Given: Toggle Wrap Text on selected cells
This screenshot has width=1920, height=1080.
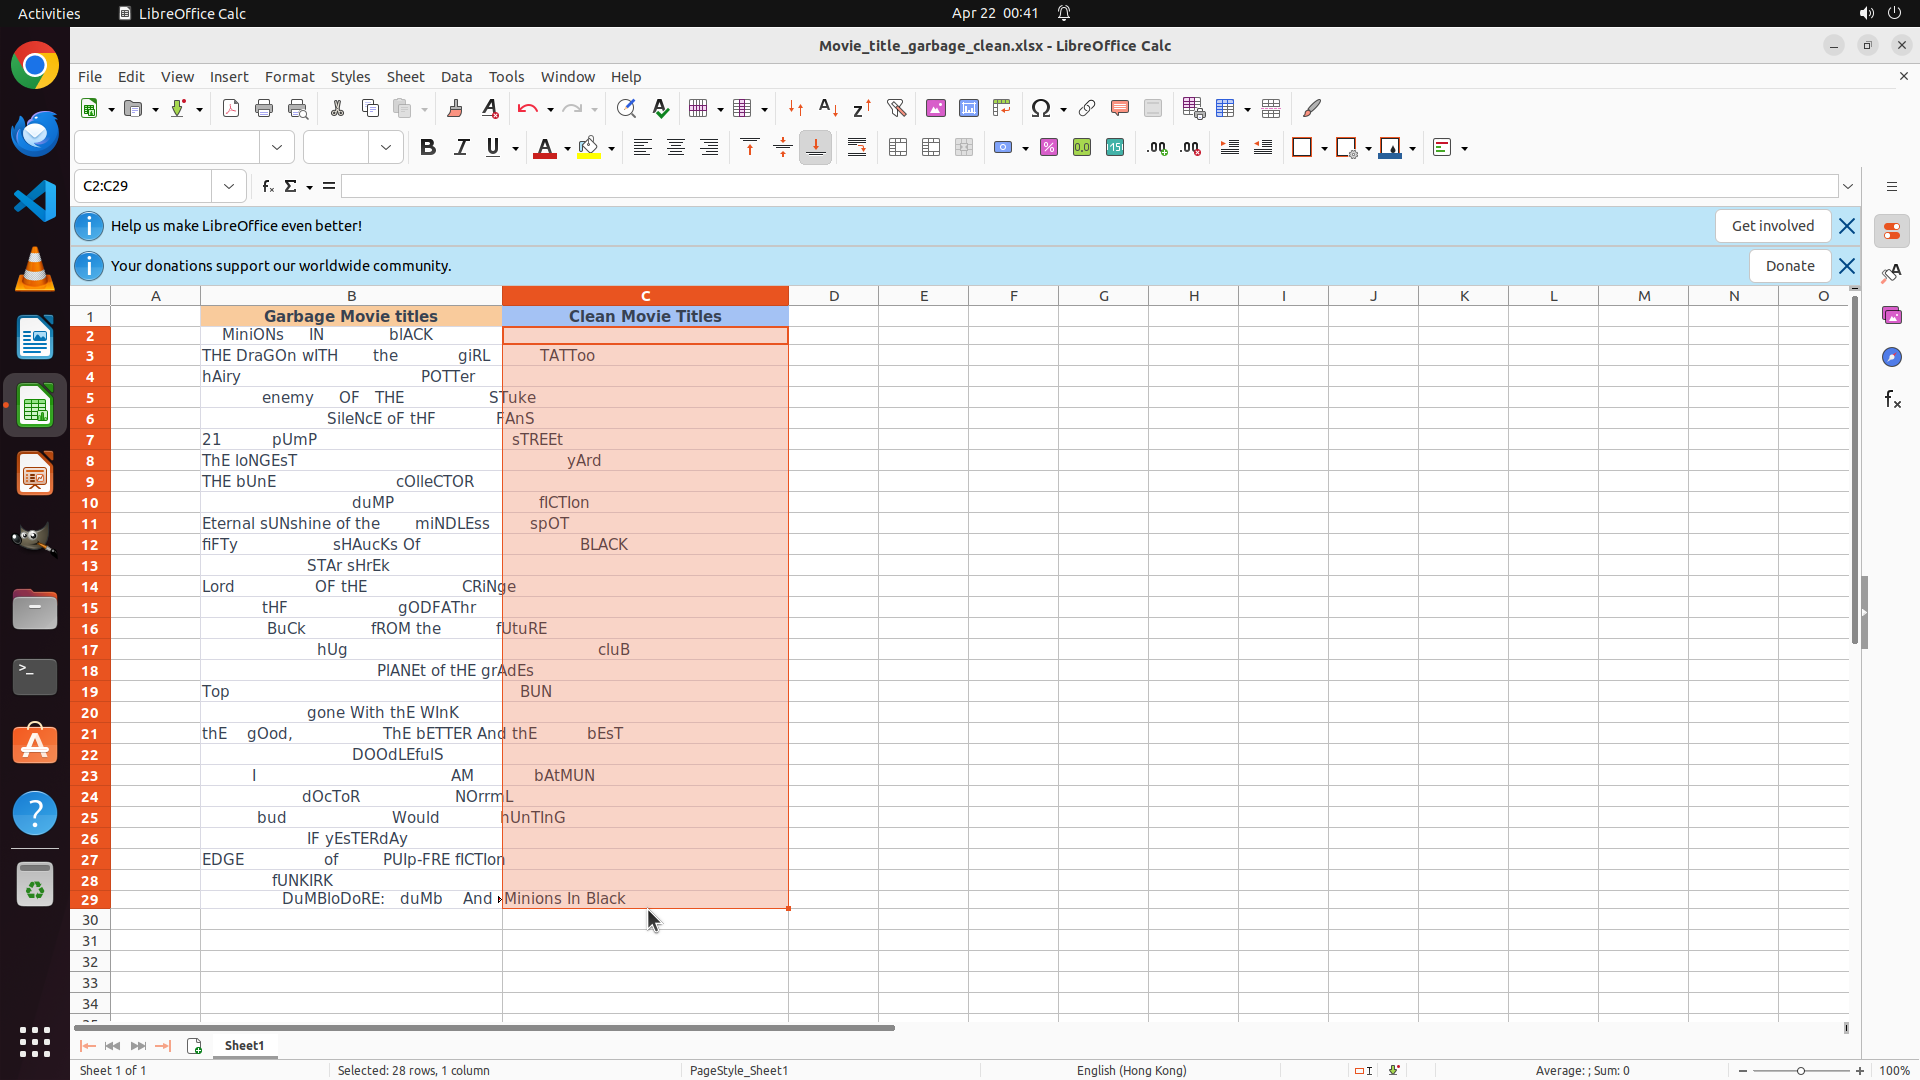Looking at the screenshot, I should tap(857, 148).
